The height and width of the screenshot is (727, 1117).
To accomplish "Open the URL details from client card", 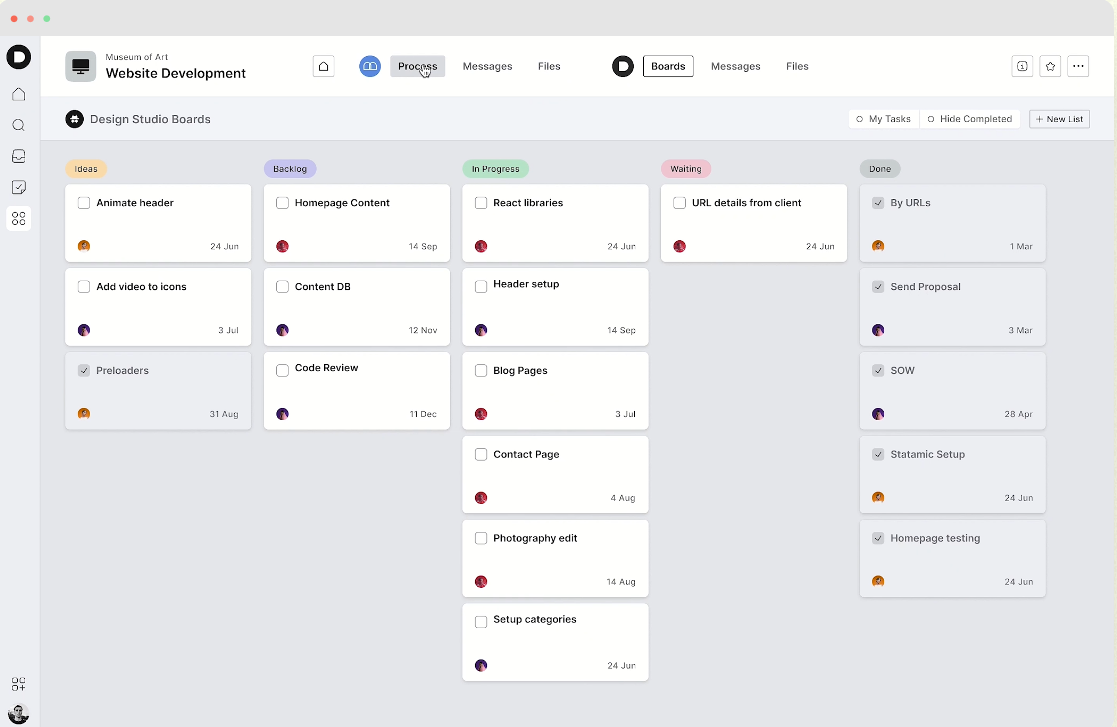I will click(x=754, y=223).
